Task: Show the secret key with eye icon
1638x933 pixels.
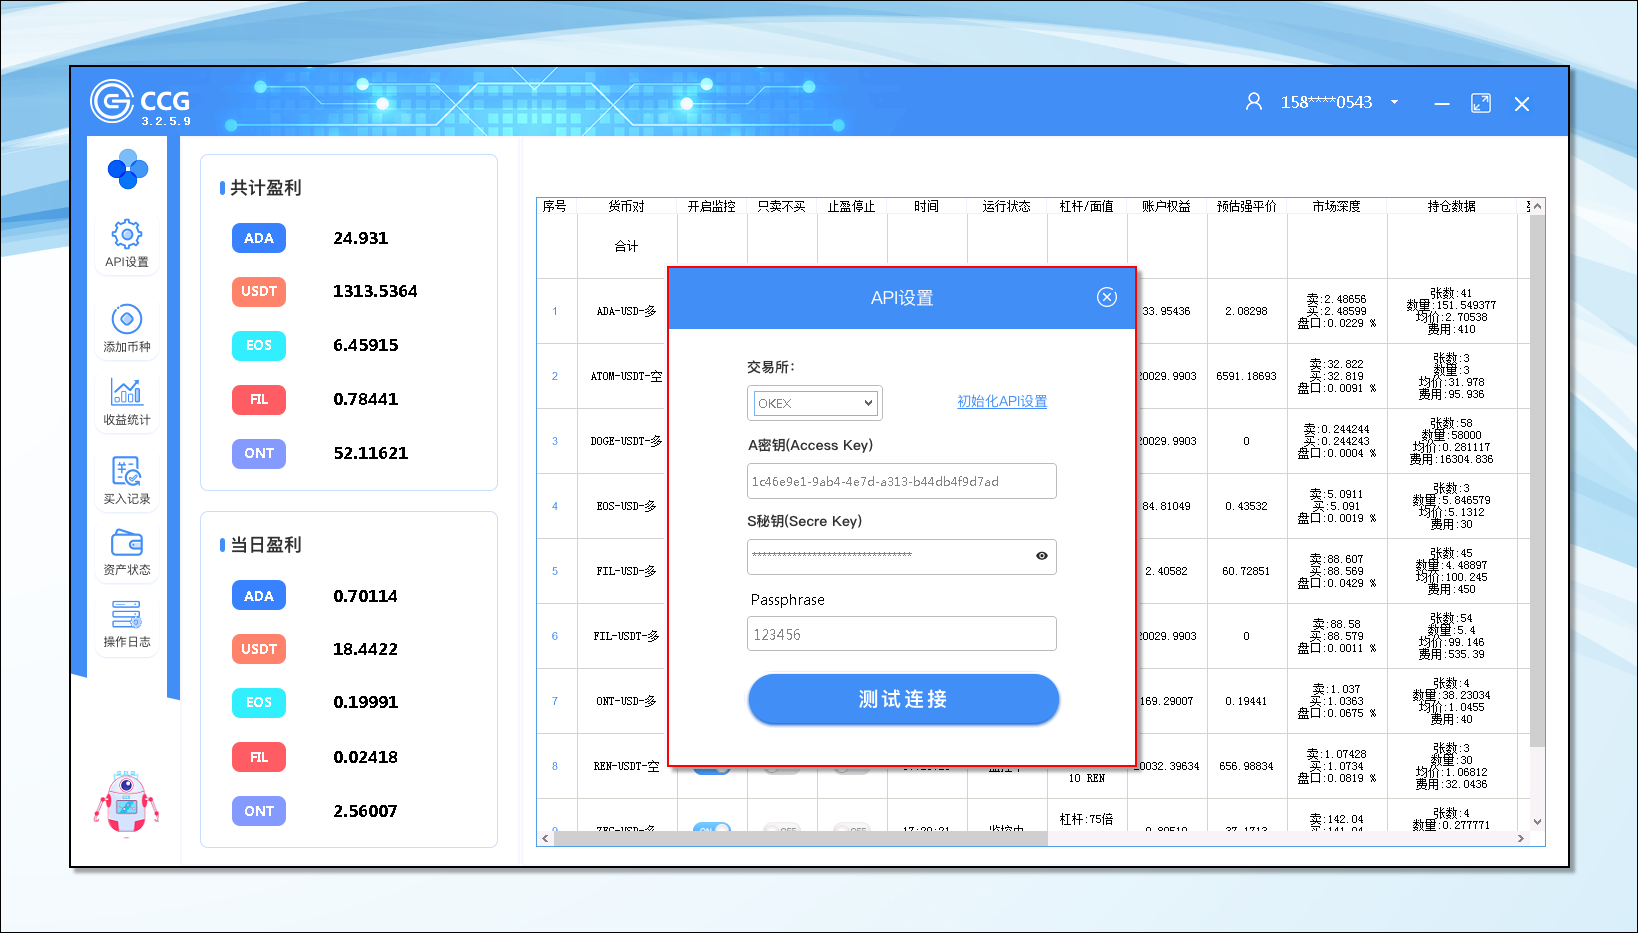Action: click(x=1041, y=556)
